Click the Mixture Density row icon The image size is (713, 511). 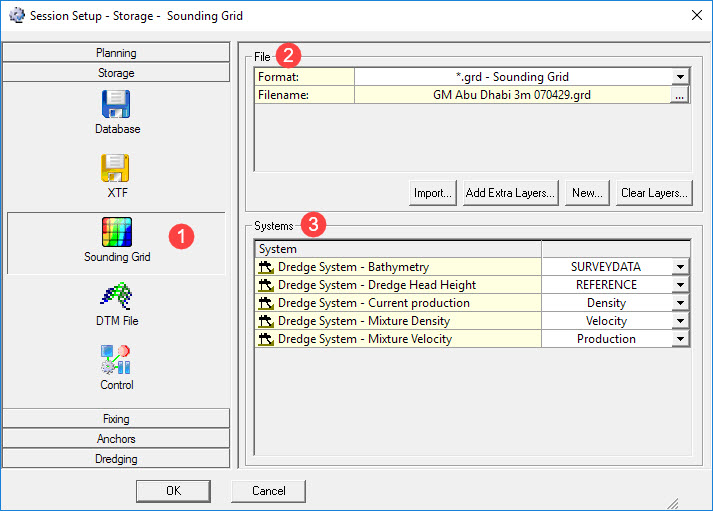point(266,321)
